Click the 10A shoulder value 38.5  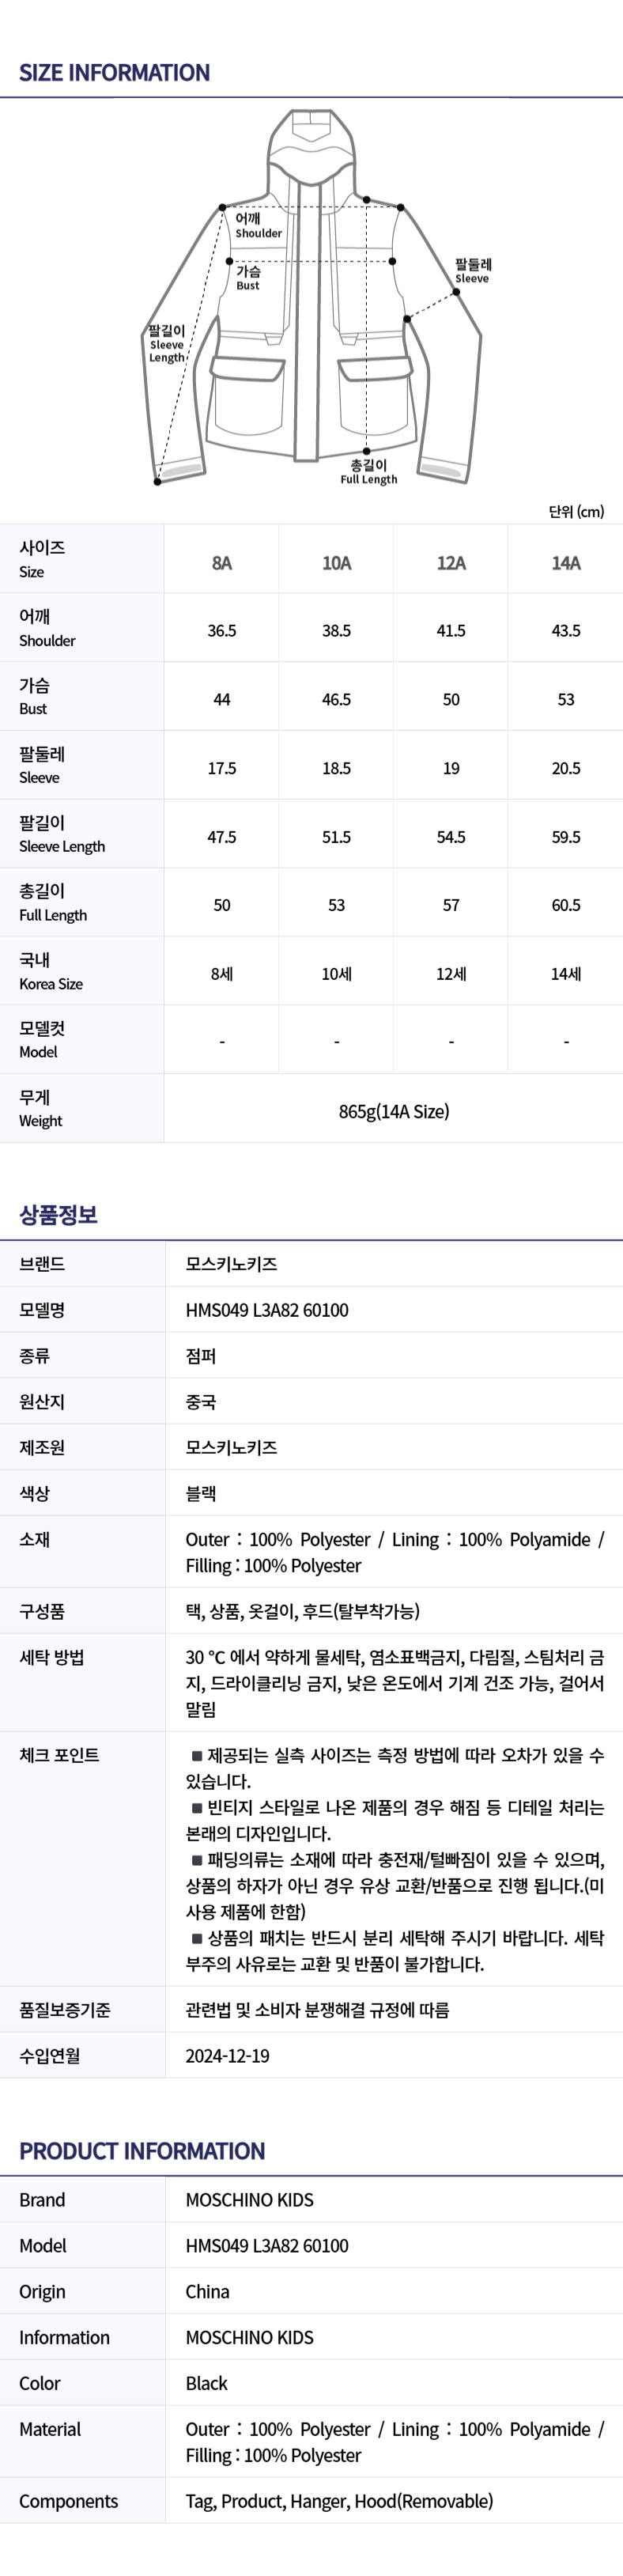pos(336,631)
